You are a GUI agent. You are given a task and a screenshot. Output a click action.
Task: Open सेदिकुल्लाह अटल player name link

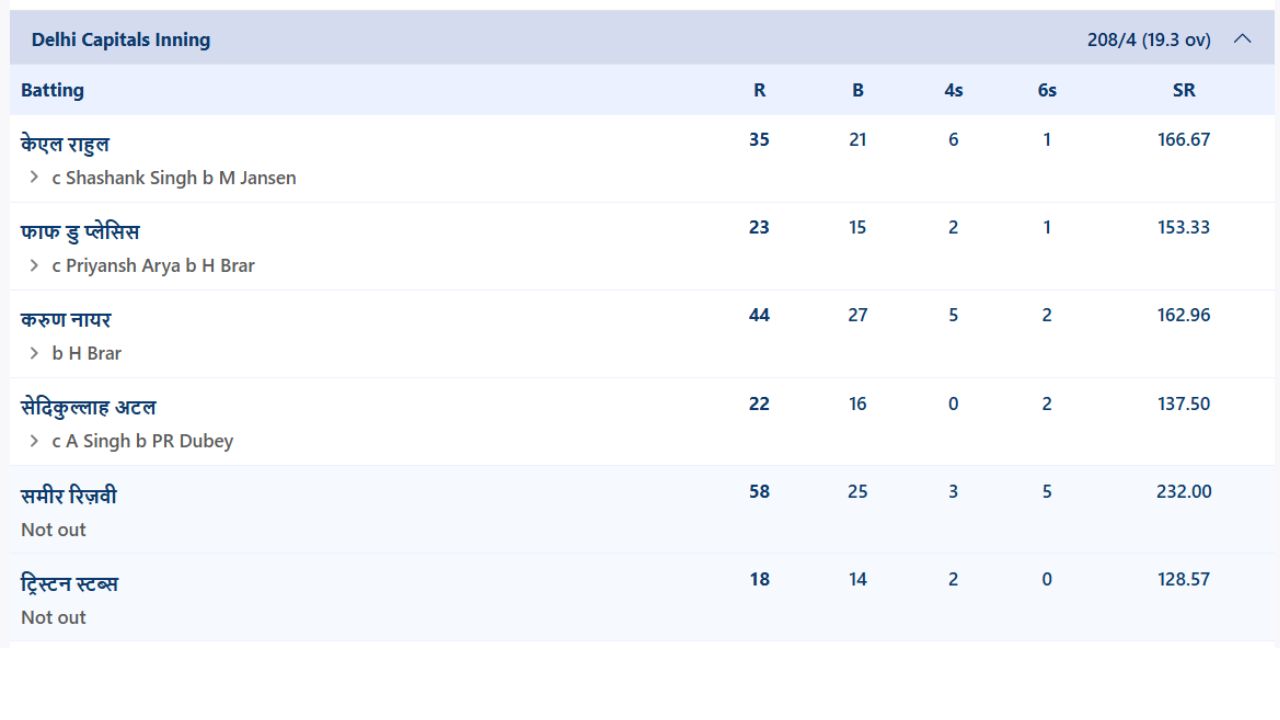pos(88,408)
